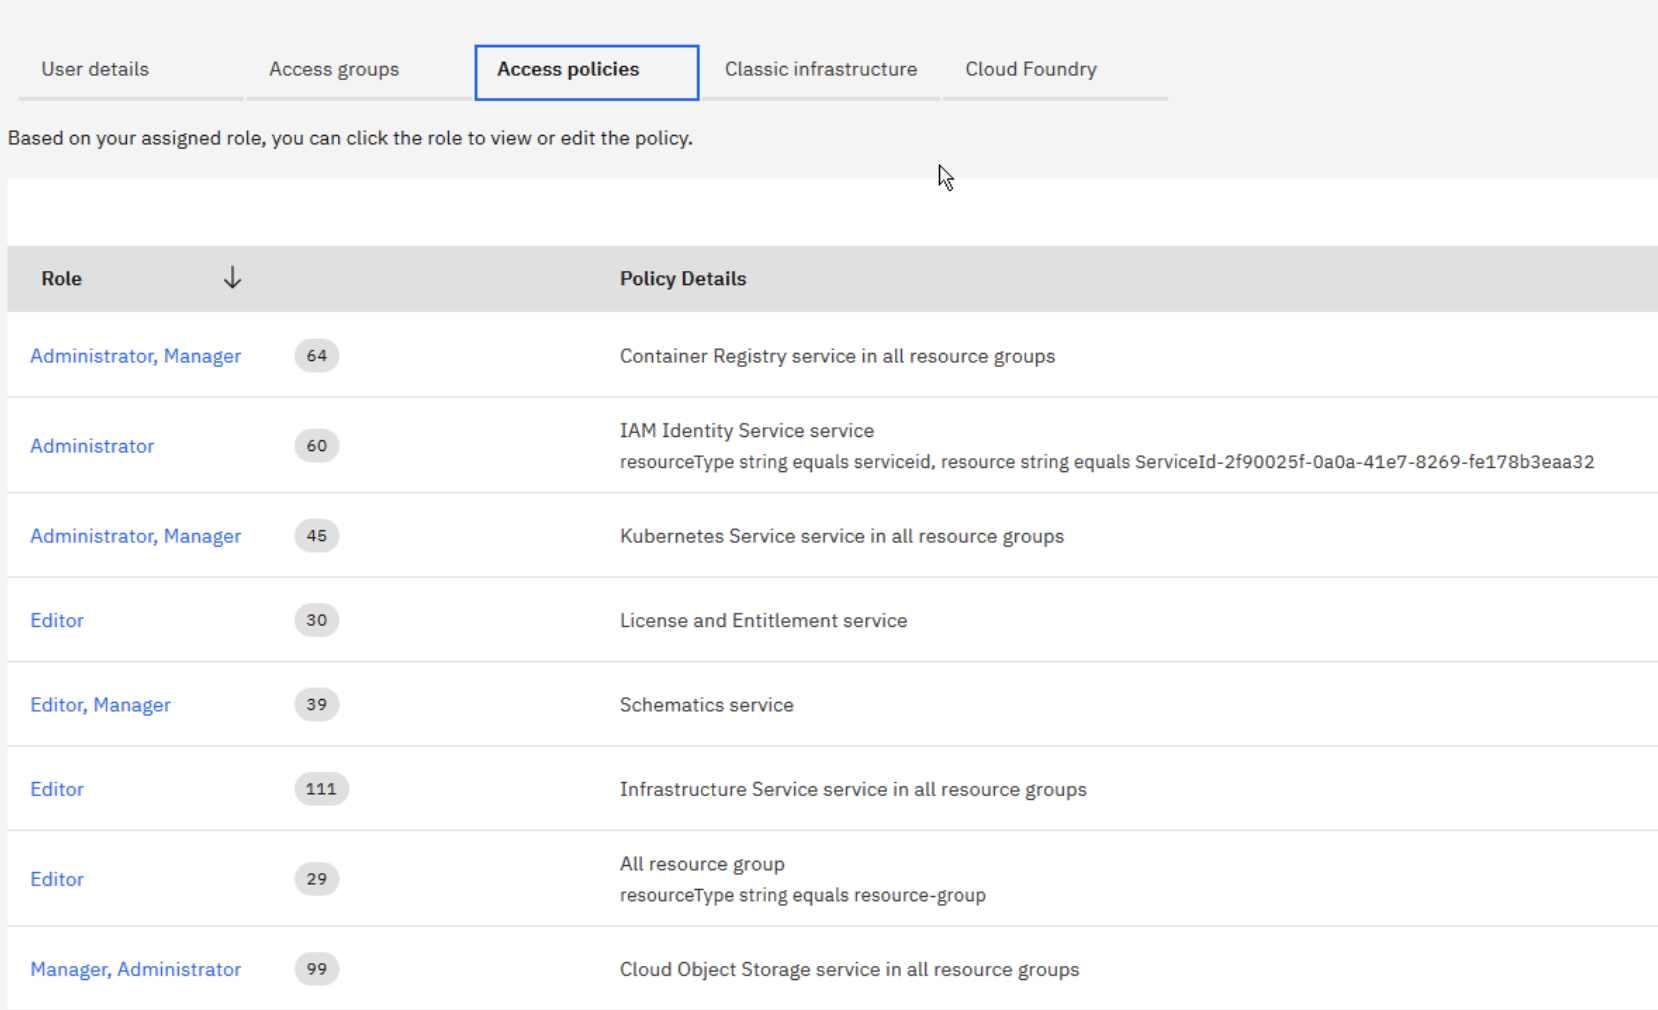The image size is (1658, 1010).
Task: Click the Editor, Manager role for Schematics service
Action: [x=100, y=705]
